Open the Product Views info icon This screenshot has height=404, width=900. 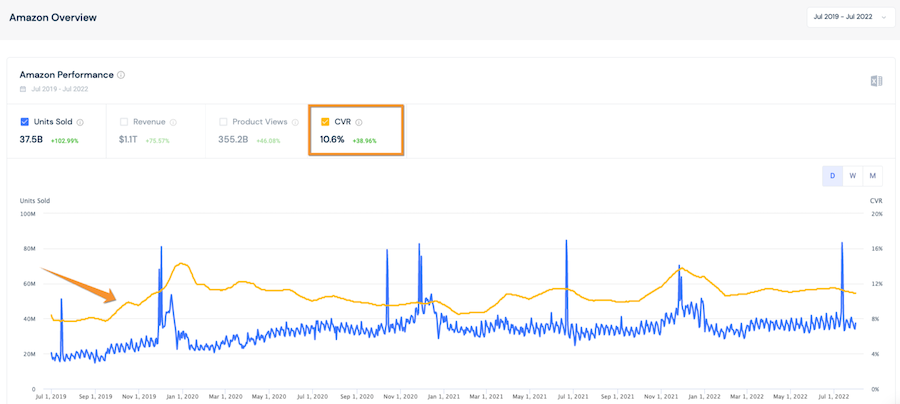295,122
